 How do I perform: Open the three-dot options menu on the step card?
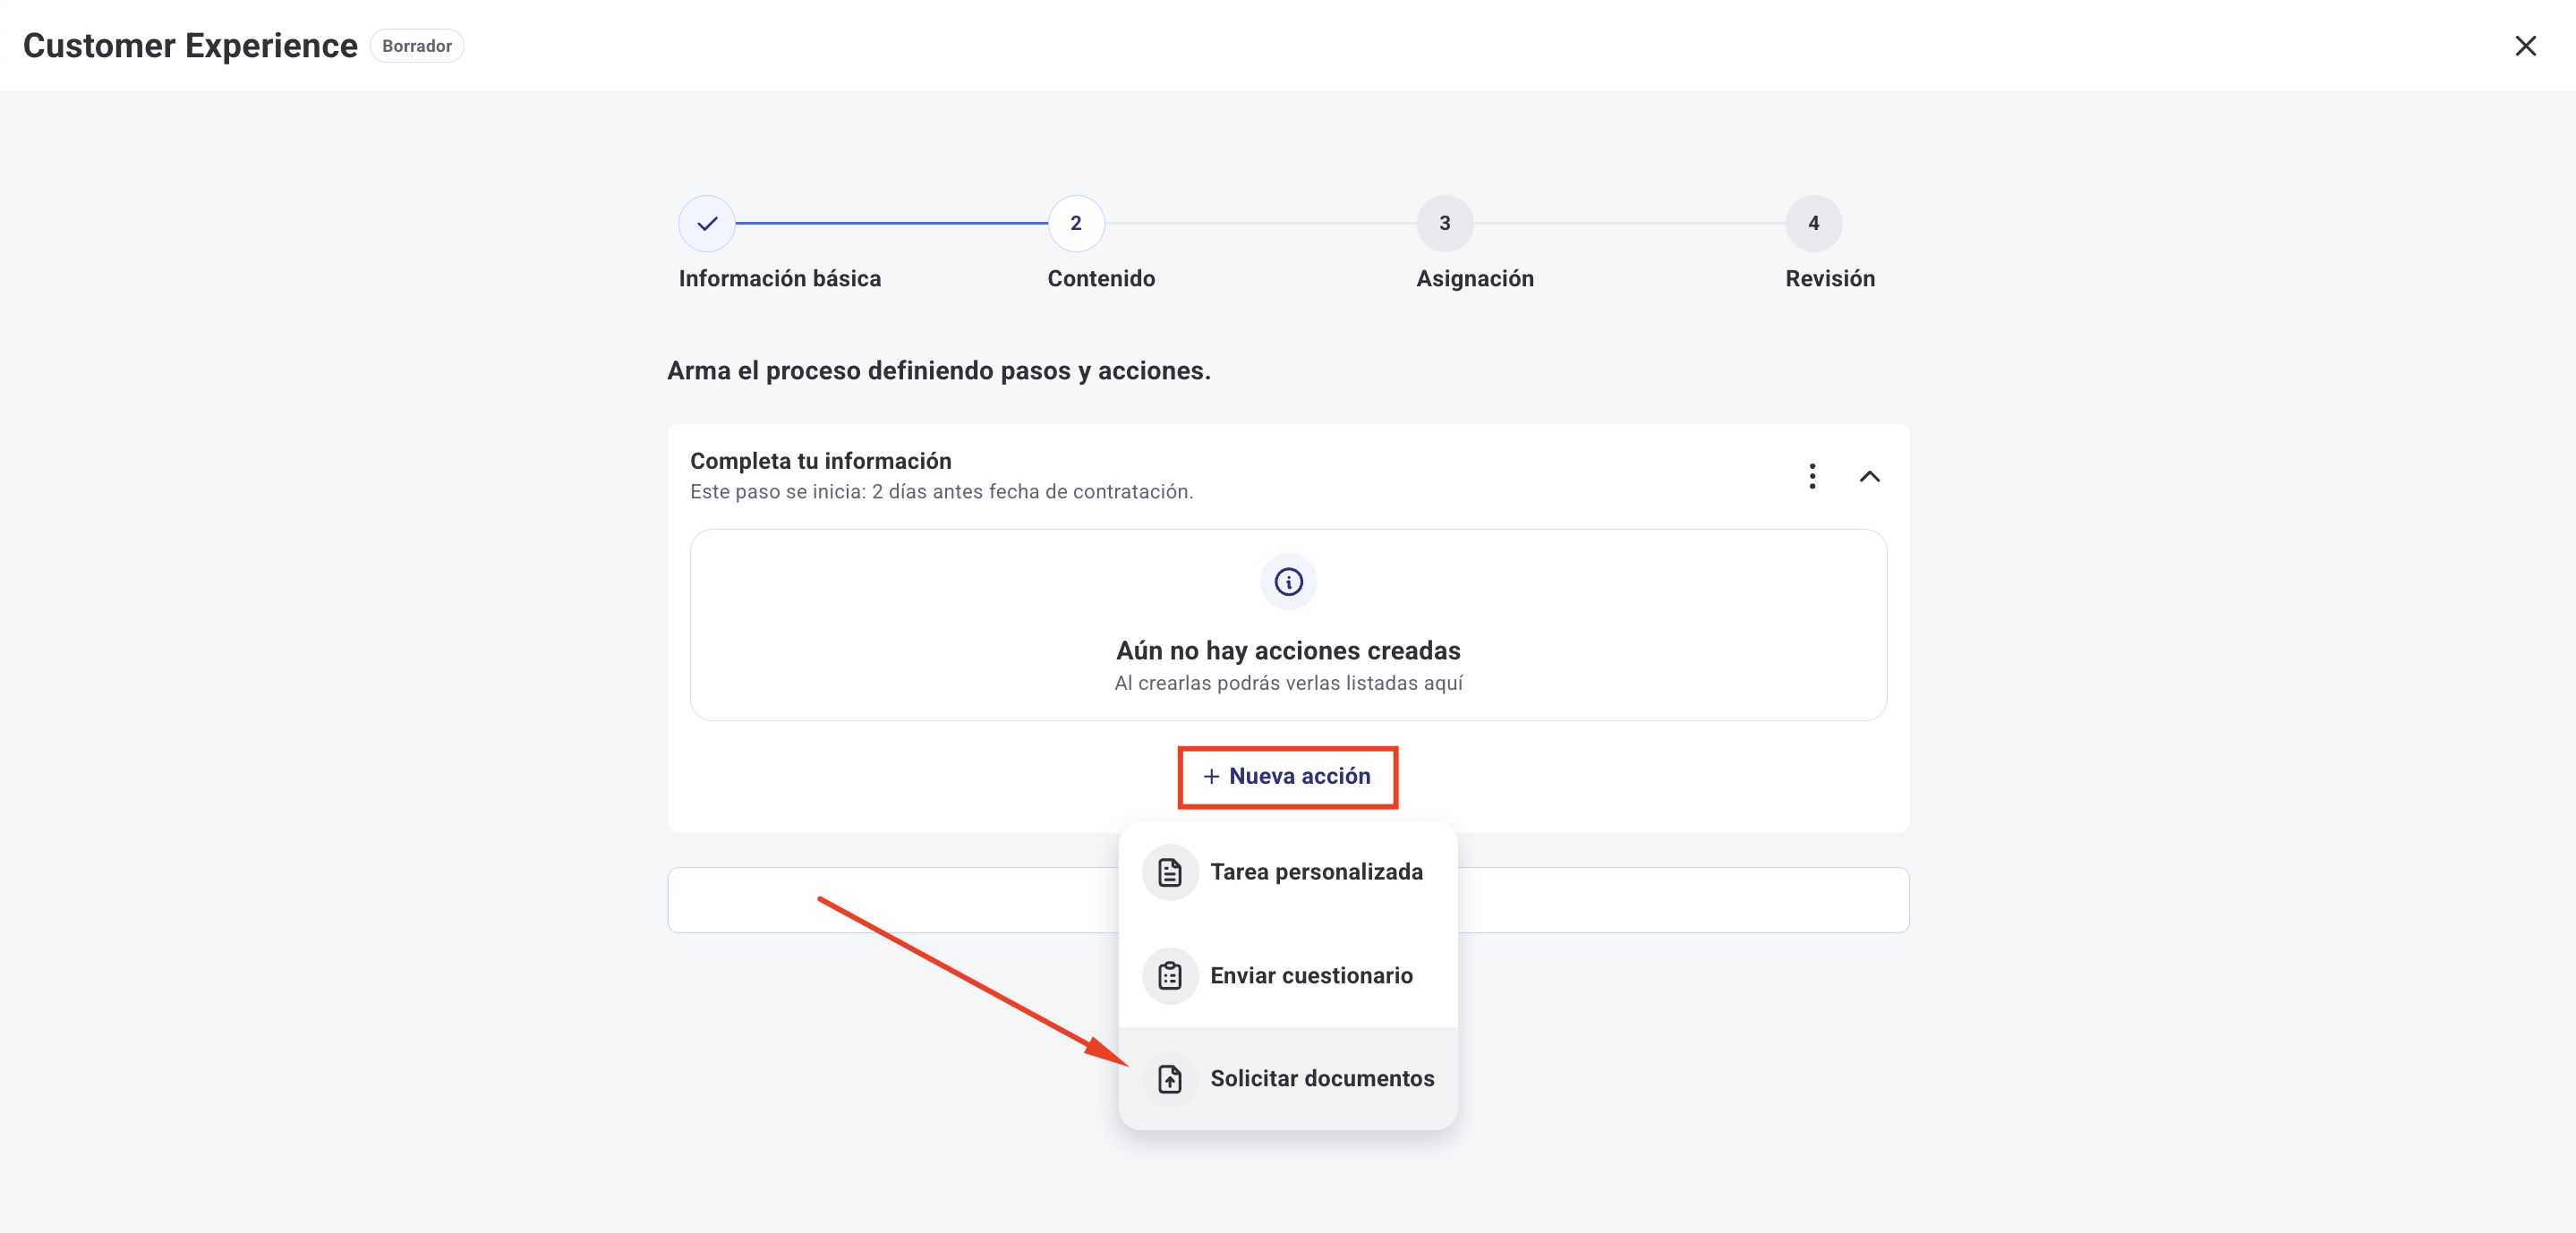pyautogui.click(x=1813, y=477)
